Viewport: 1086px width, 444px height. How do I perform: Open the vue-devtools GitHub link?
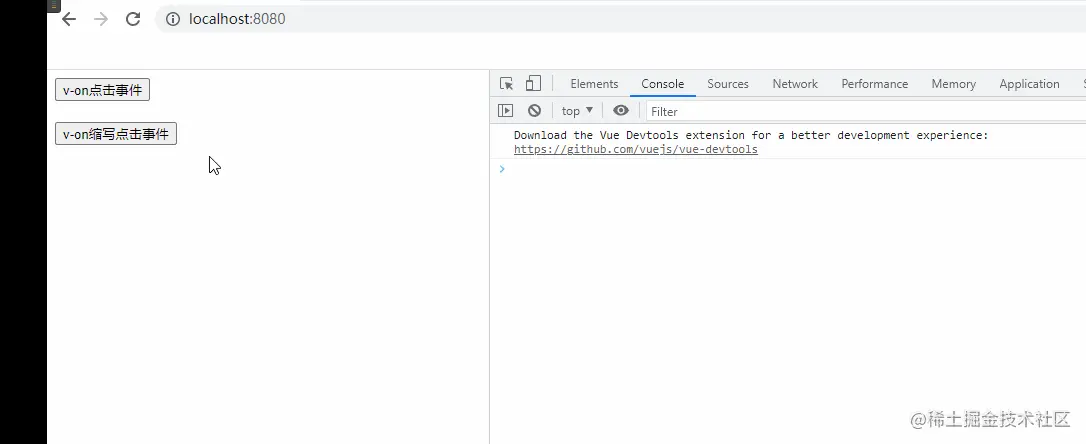[636, 150]
